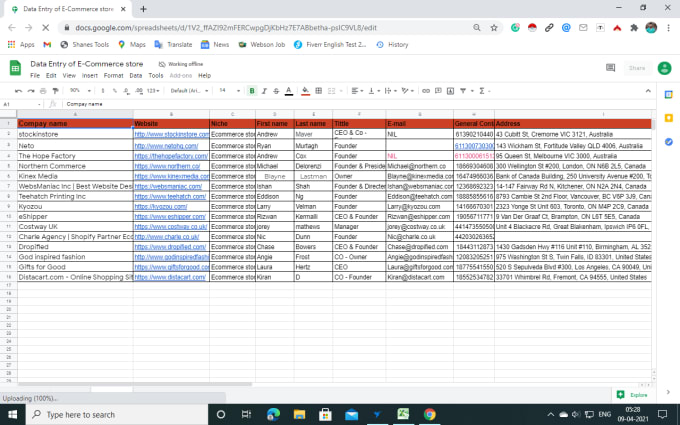Open new browser tab
The image size is (680, 425).
[x=144, y=9]
